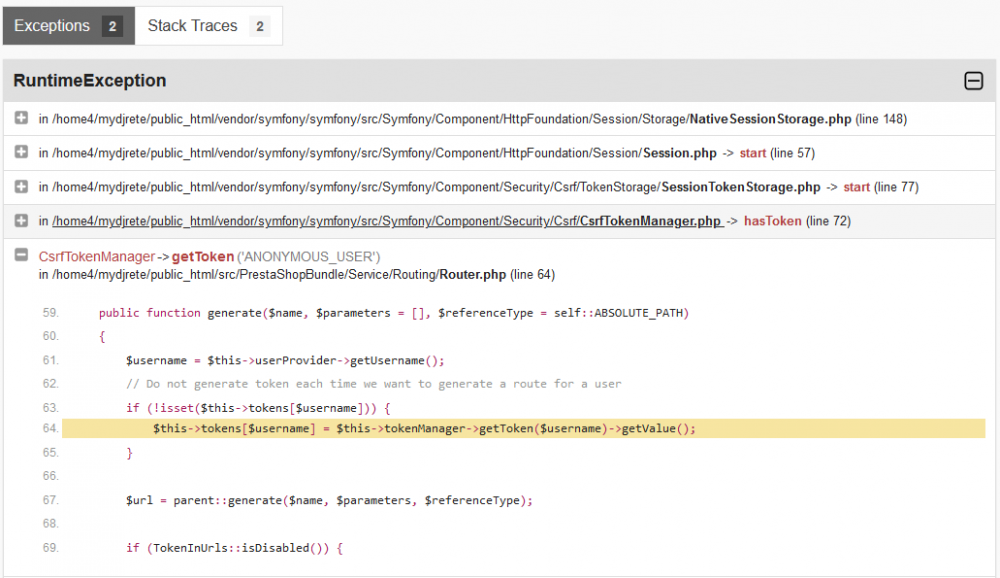Click the NativeSessionStorage.php file path
Screen dimensions: 1000x578
452,119
